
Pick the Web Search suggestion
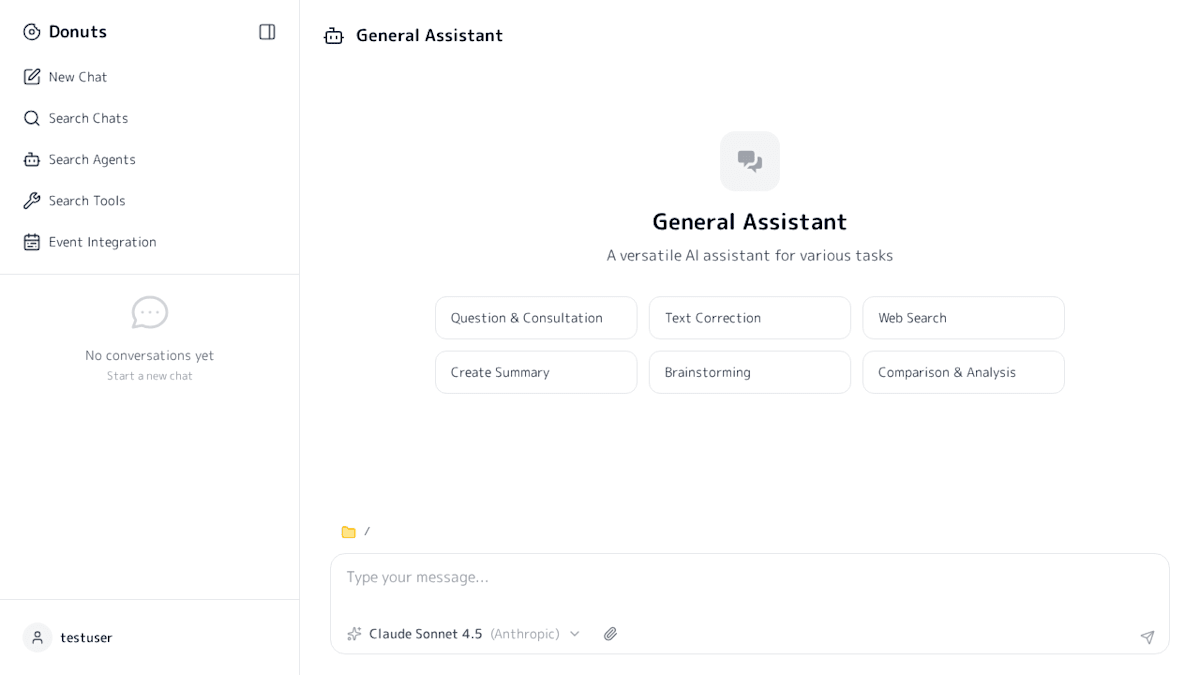click(964, 318)
